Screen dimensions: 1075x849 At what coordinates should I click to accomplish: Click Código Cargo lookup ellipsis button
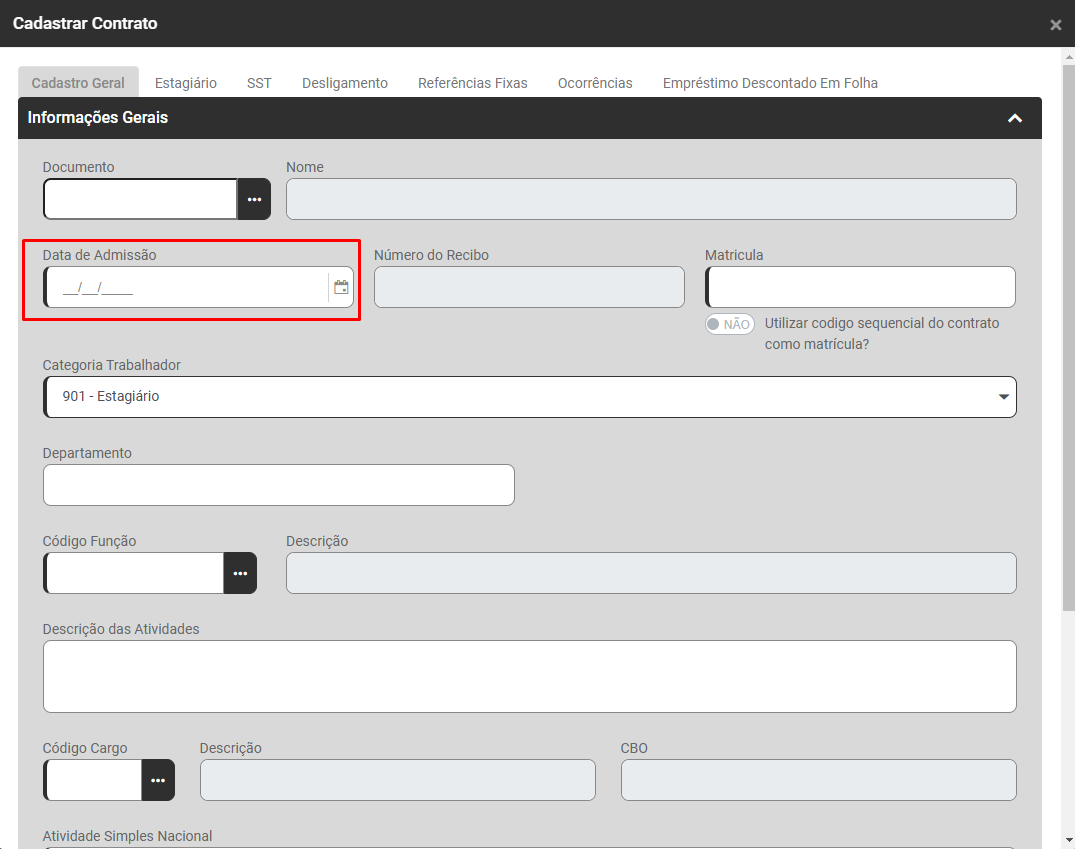[158, 780]
